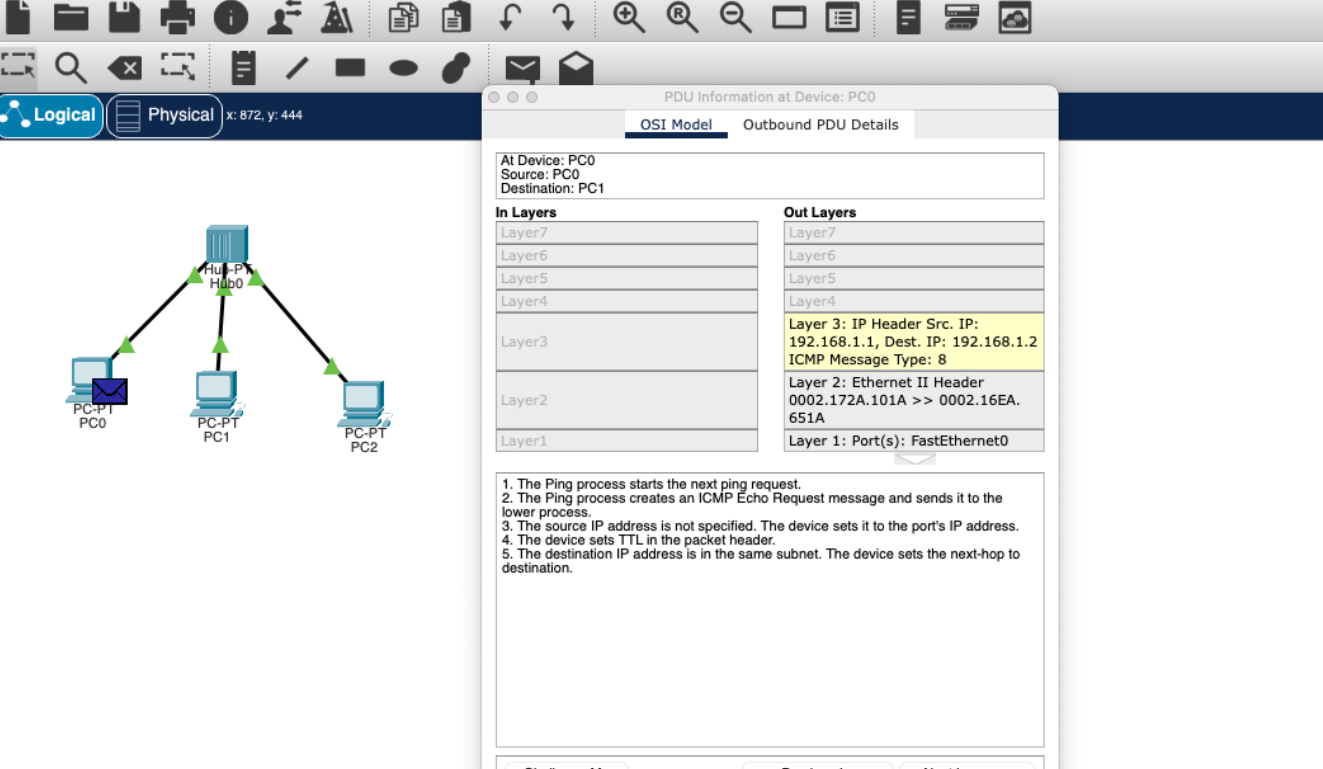Image resolution: width=1323 pixels, height=769 pixels.
Task: Select the OSI Model tab
Action: click(x=676, y=125)
